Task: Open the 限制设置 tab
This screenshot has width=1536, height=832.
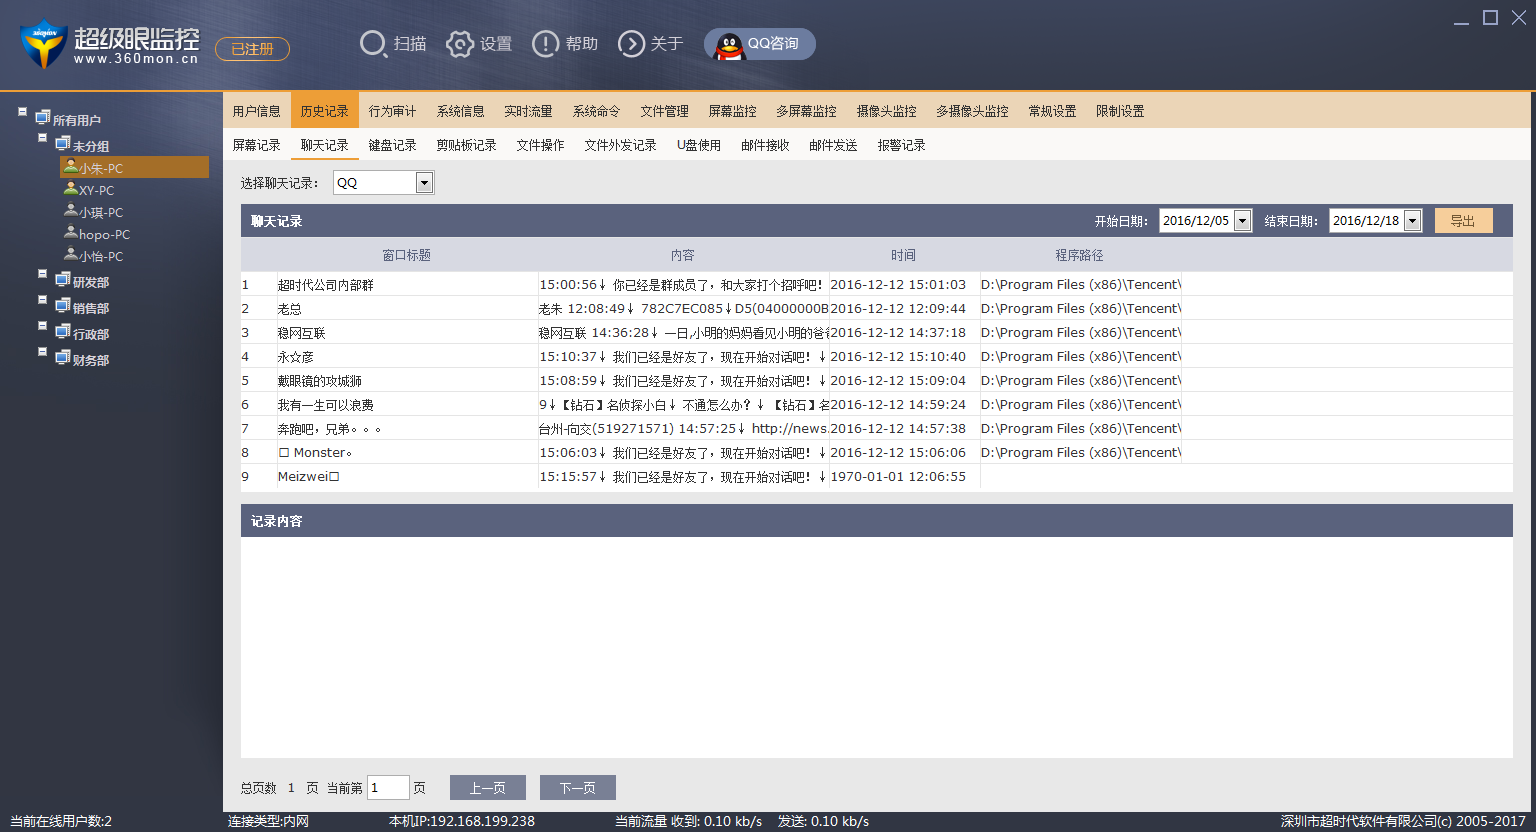Action: tap(1121, 111)
